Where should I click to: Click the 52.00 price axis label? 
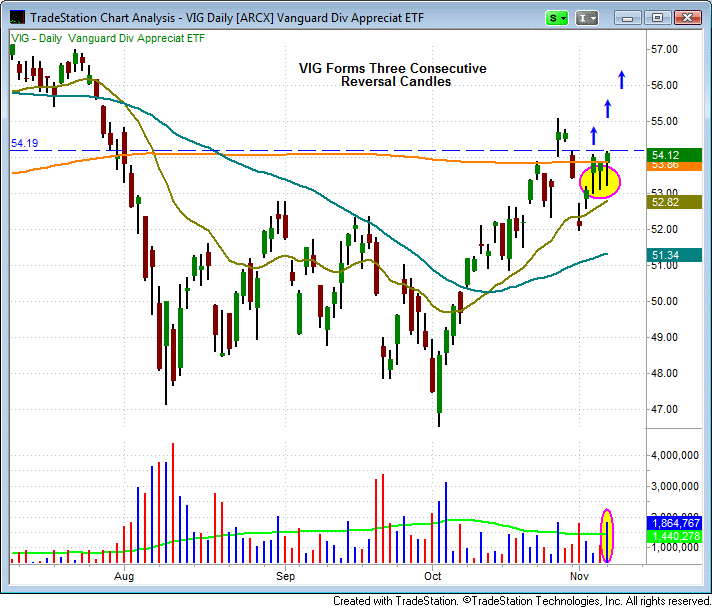coord(664,229)
